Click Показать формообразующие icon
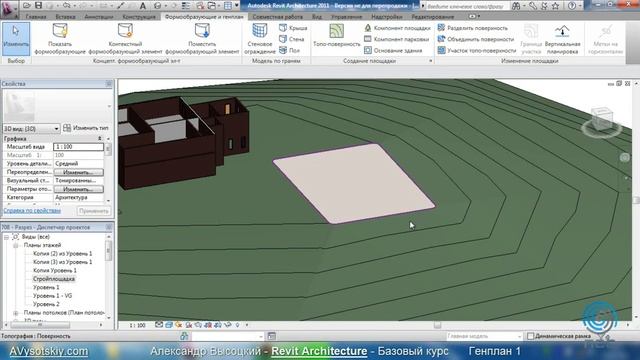The height and width of the screenshot is (360, 640). click(60, 31)
